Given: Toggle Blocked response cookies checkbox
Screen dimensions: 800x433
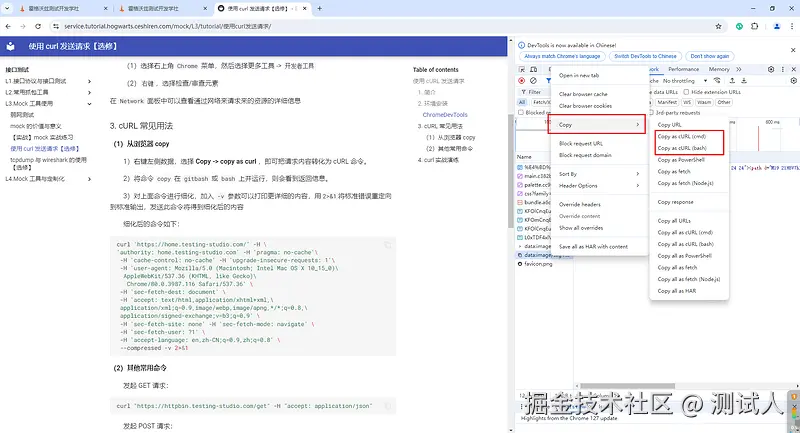Looking at the screenshot, I should pos(521,112).
